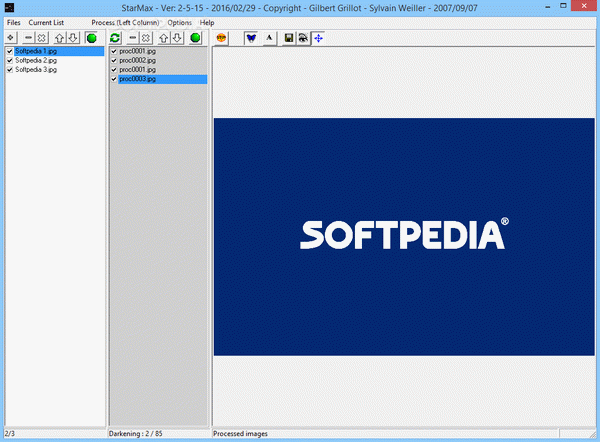Screen dimensions: 600x442
Task: Uncheck the Softpedia 3.jpg checkbox
Action: [10, 70]
